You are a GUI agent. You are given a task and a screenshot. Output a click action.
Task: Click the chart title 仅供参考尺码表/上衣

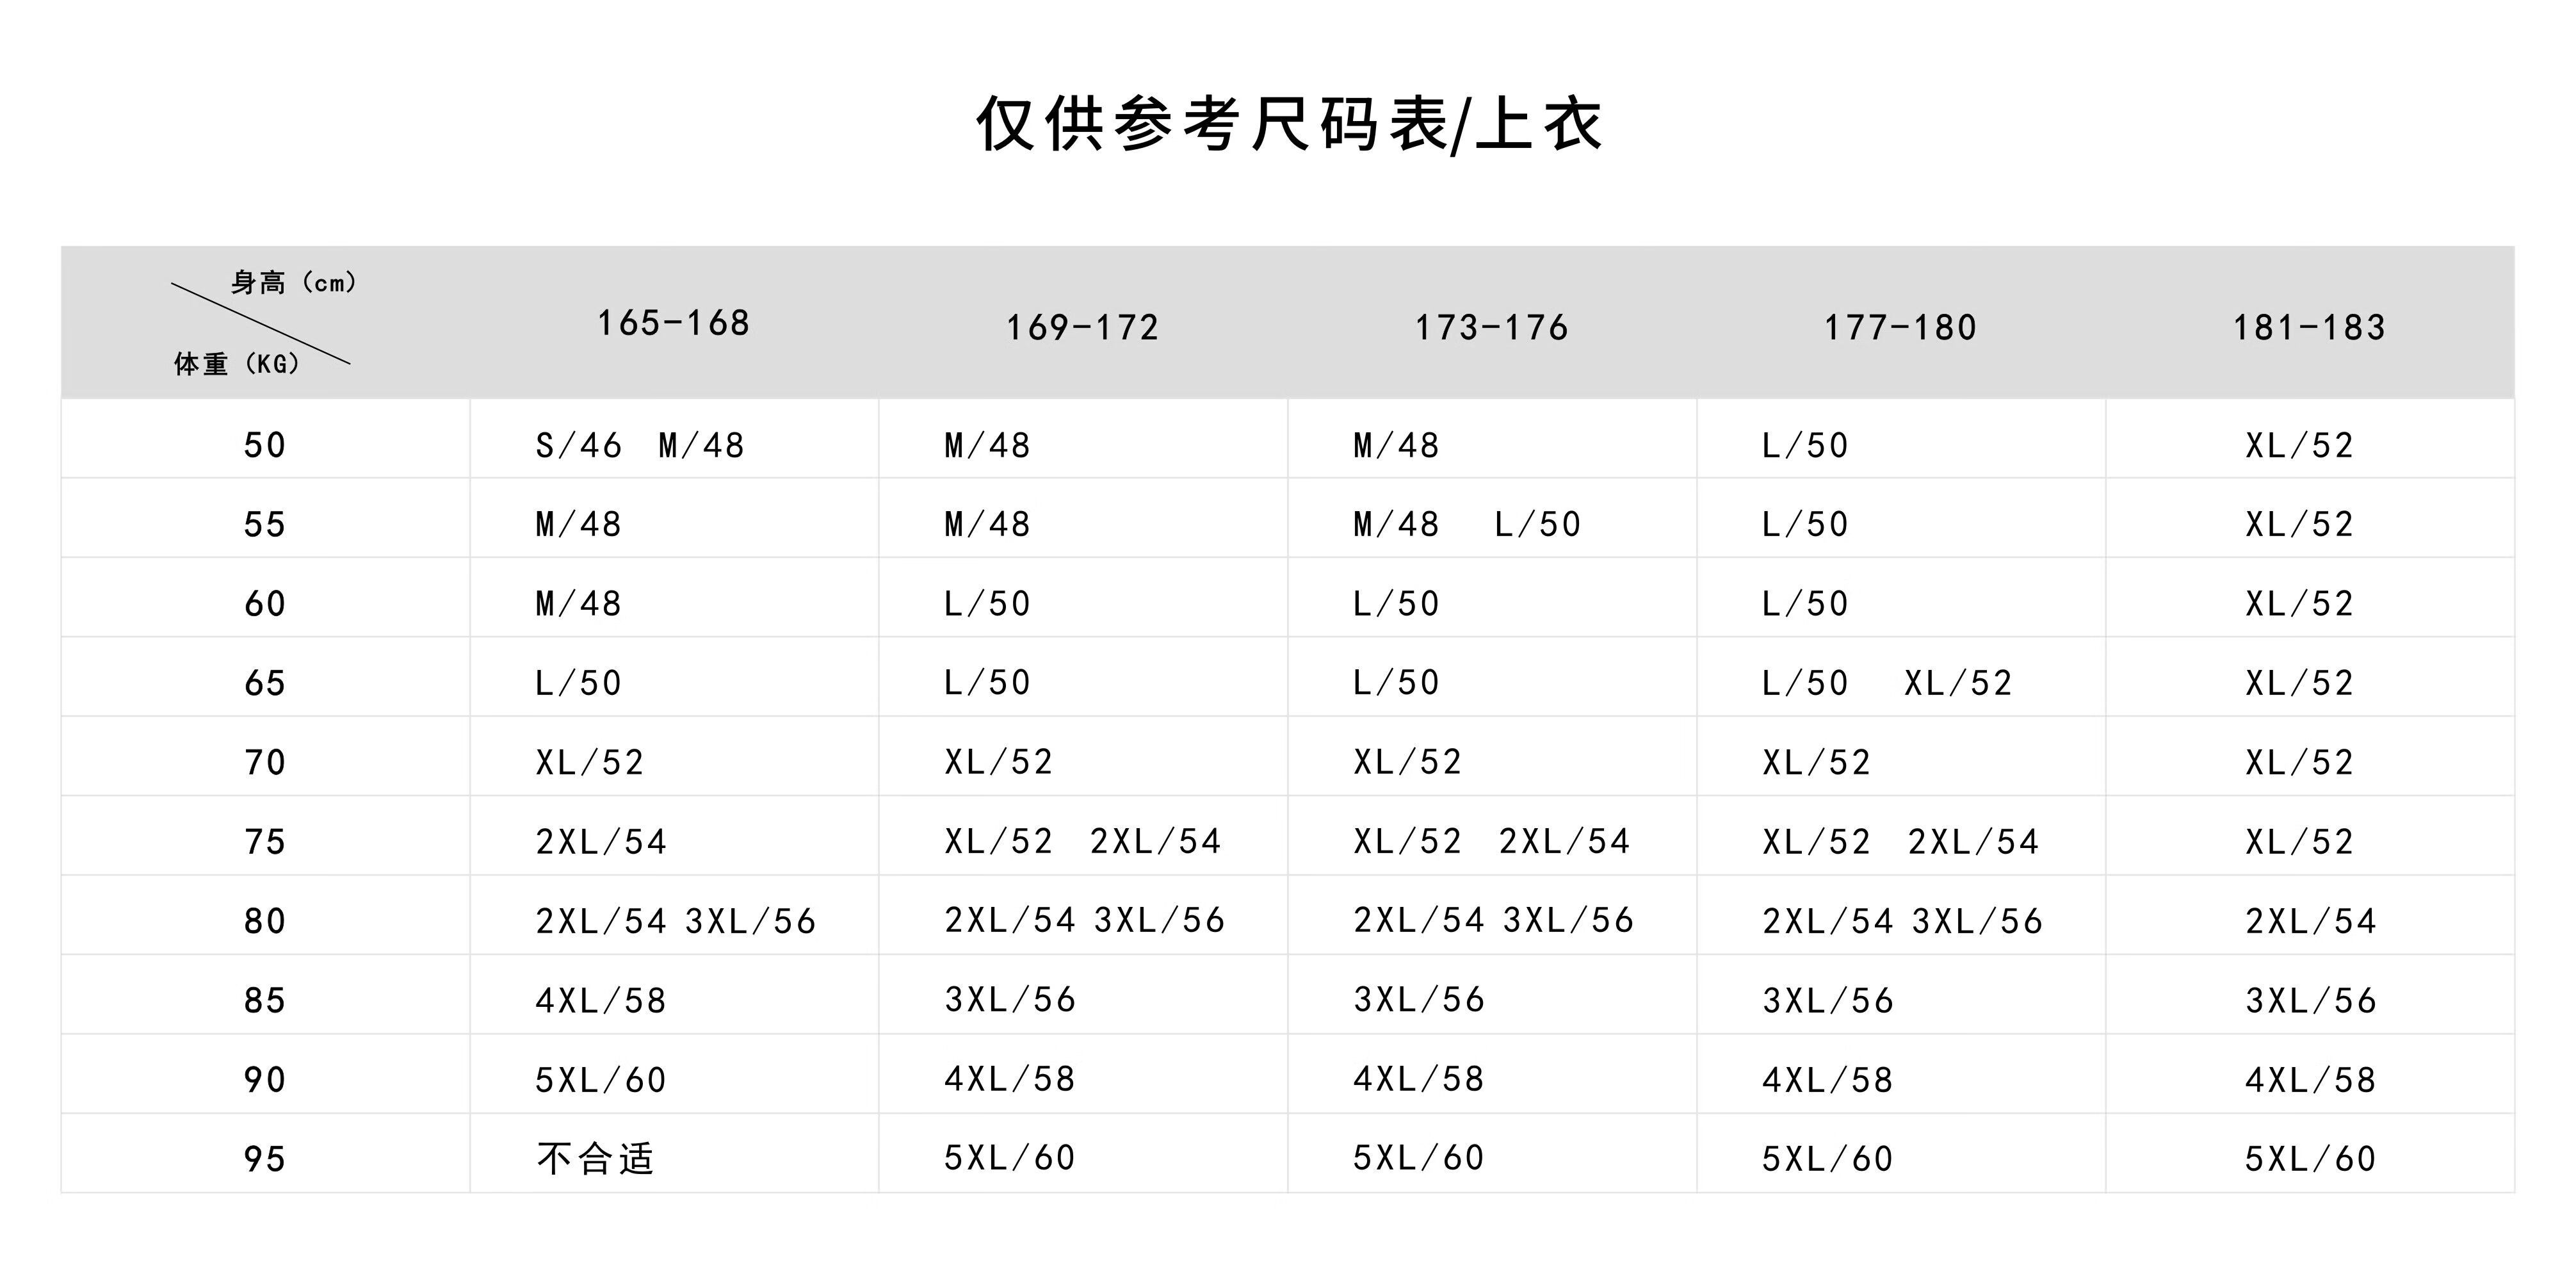(1288, 125)
